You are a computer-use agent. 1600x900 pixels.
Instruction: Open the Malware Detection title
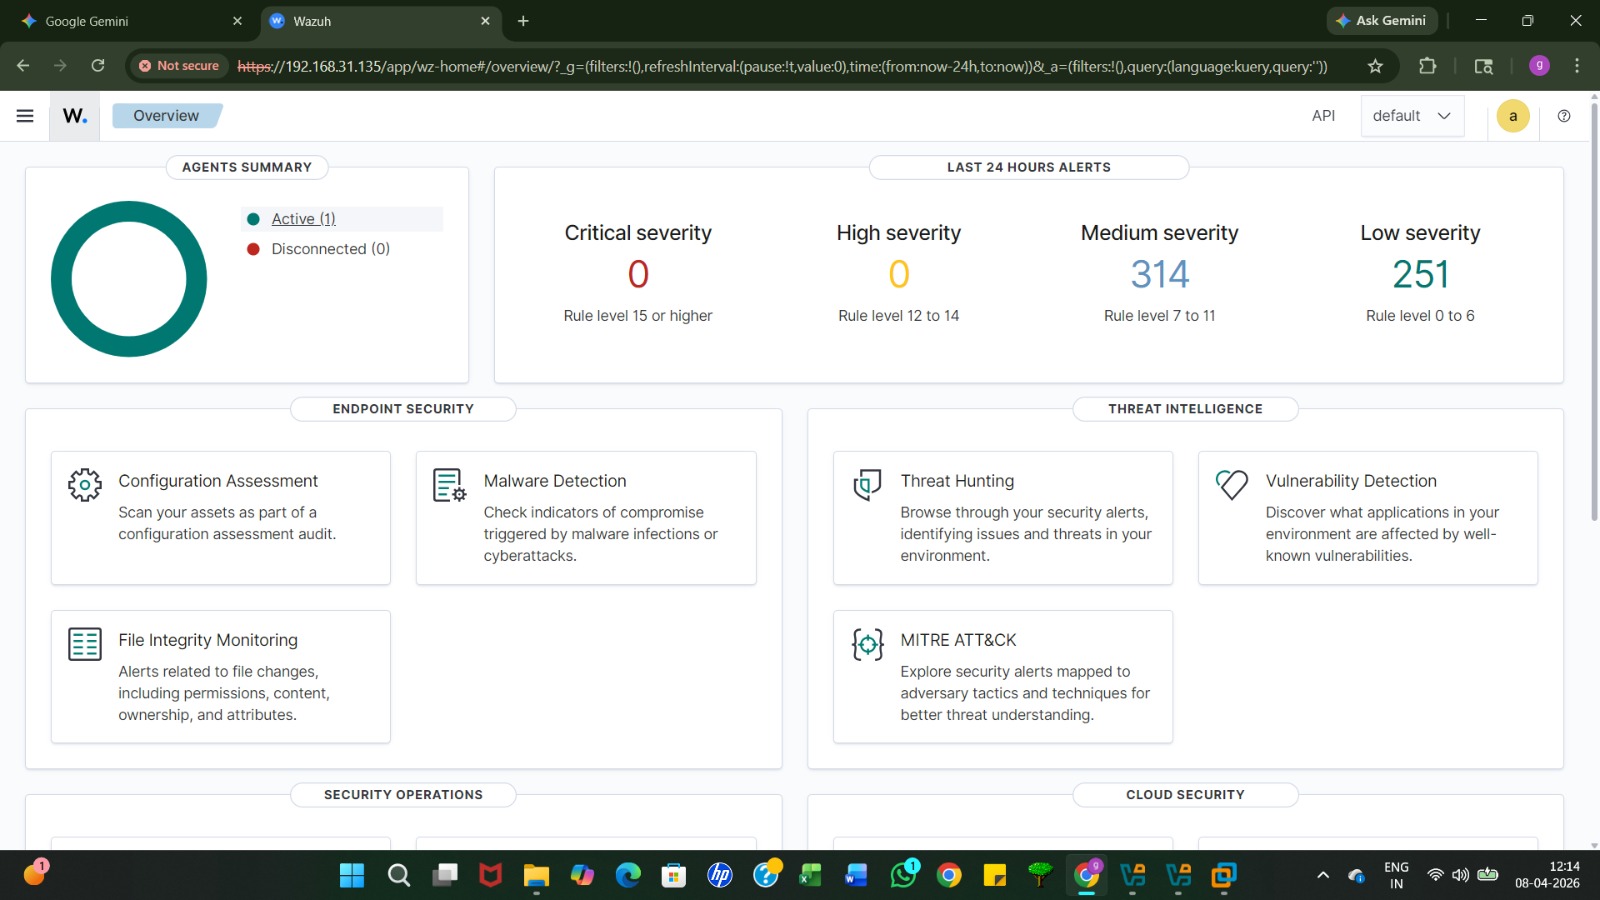tap(555, 481)
